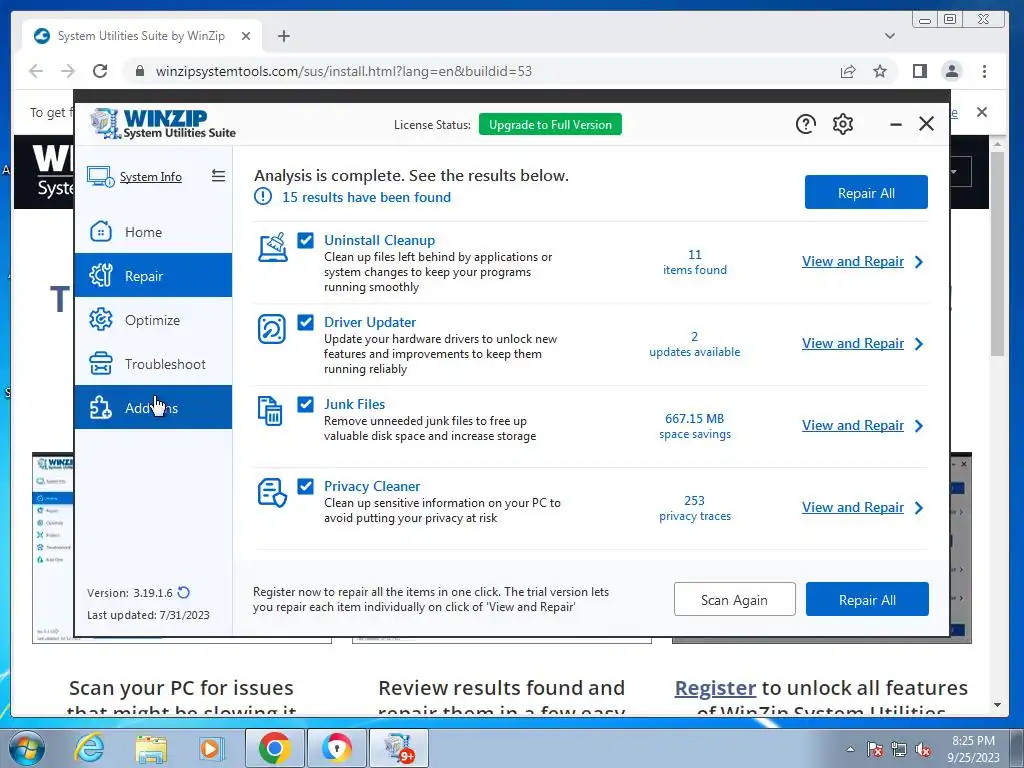This screenshot has width=1024, height=768.
Task: Uncheck Privacy Cleaner checkbox
Action: coord(306,486)
